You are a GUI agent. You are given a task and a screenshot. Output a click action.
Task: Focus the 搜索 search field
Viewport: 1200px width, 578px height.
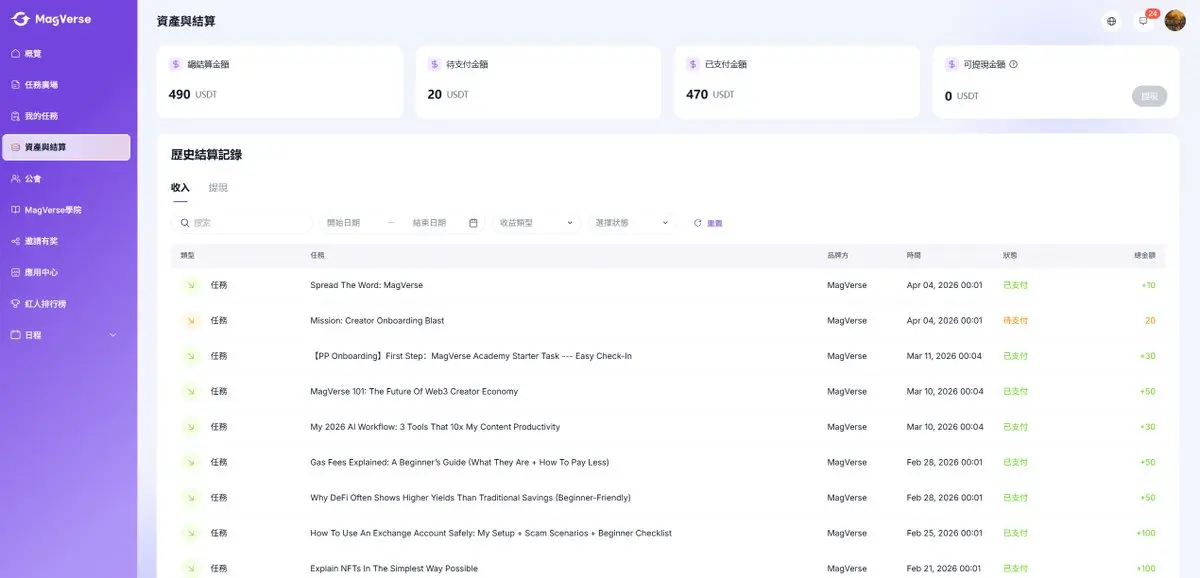(241, 223)
